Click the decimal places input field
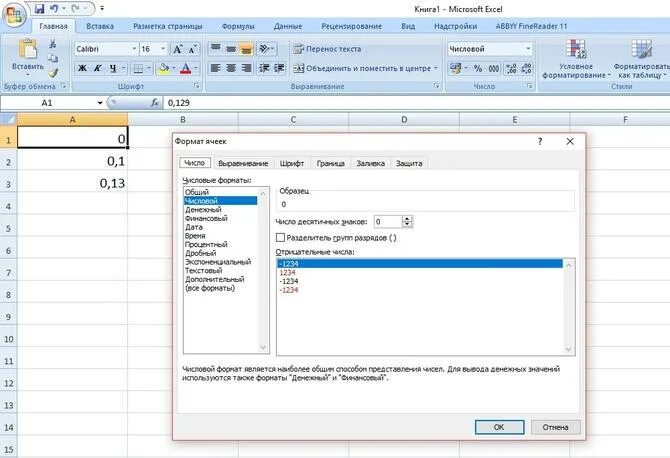The width and height of the screenshot is (670, 458). coord(388,222)
